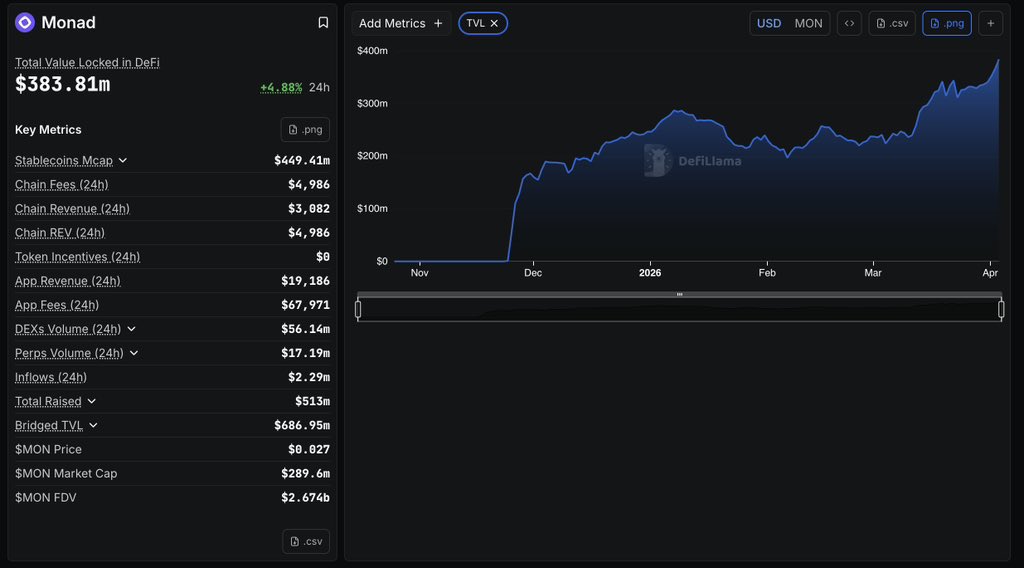Viewport: 1024px width, 568px height.
Task: Open the embed code icon
Action: pos(849,24)
